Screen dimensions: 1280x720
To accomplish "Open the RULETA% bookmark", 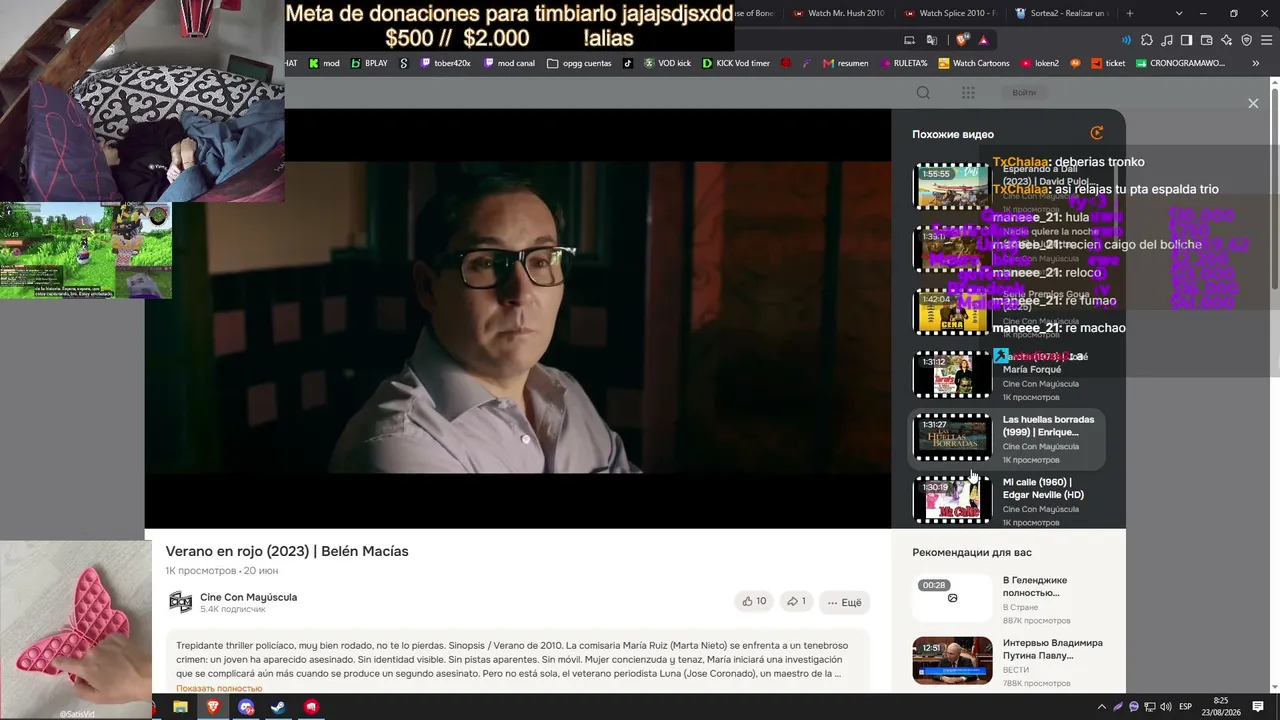I will coord(902,63).
